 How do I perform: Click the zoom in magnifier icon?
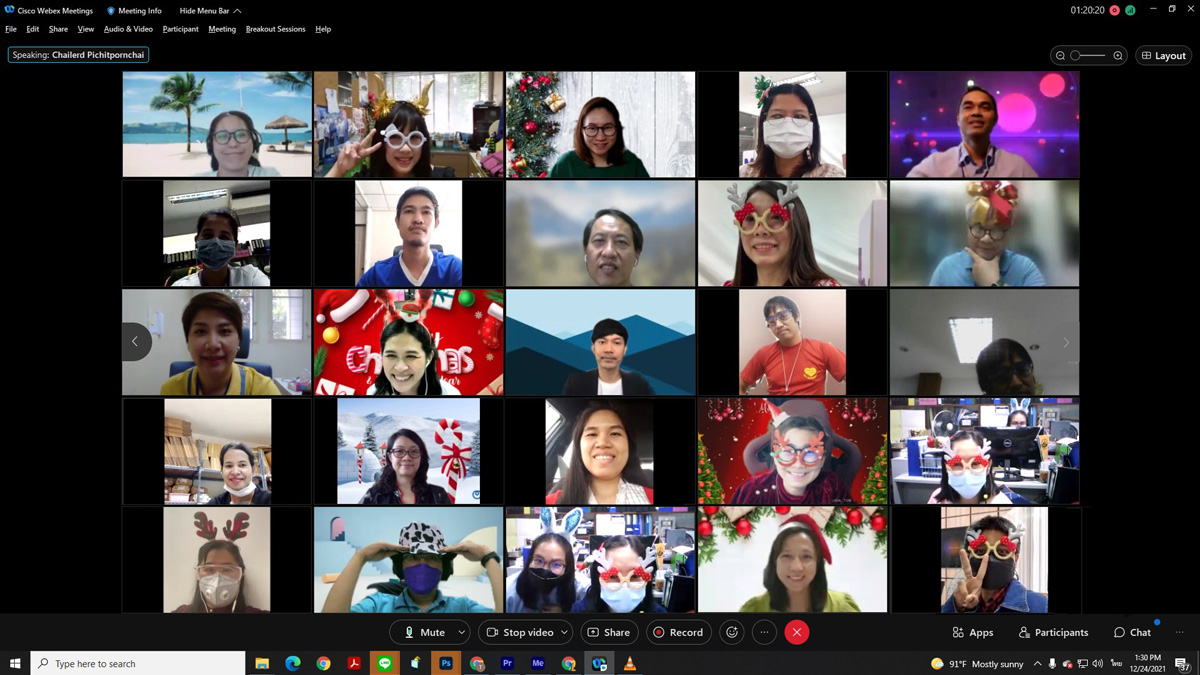[x=1118, y=56]
